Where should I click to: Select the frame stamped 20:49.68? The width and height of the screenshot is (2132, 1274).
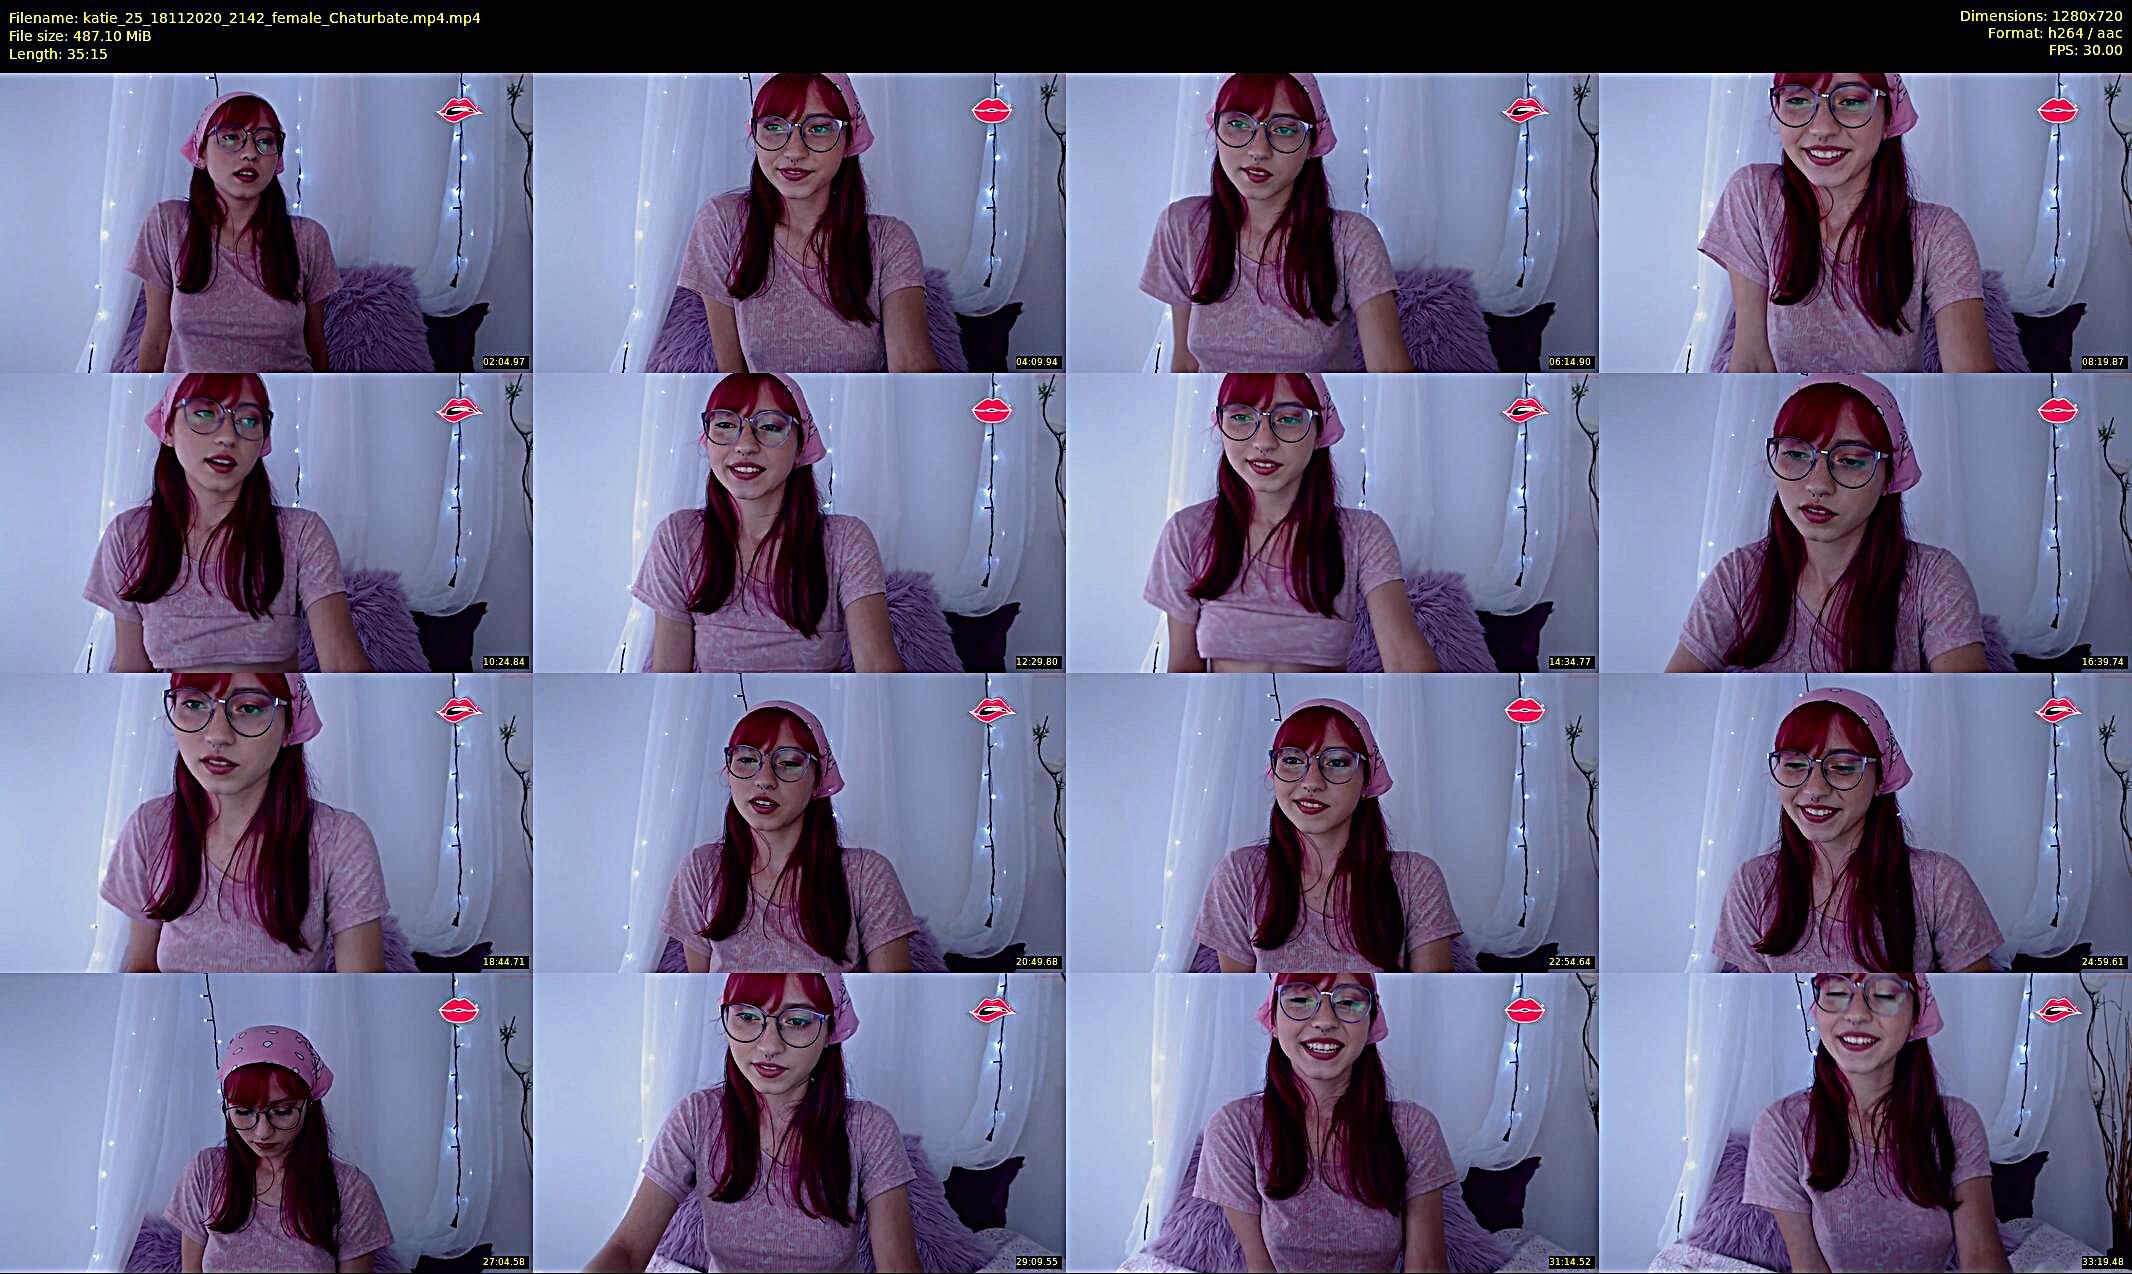coord(799,822)
